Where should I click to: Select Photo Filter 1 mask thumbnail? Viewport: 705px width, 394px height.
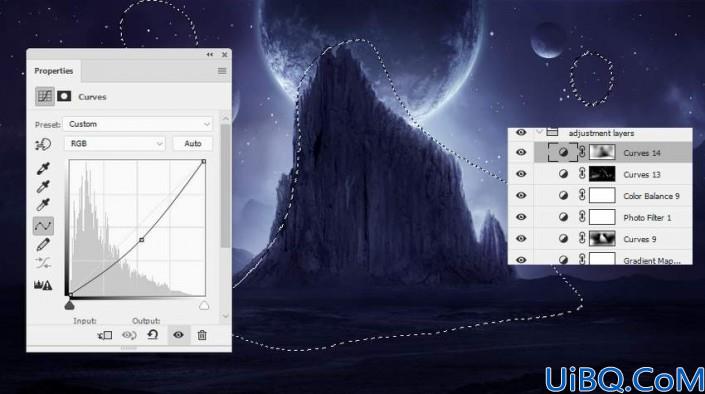tap(602, 217)
